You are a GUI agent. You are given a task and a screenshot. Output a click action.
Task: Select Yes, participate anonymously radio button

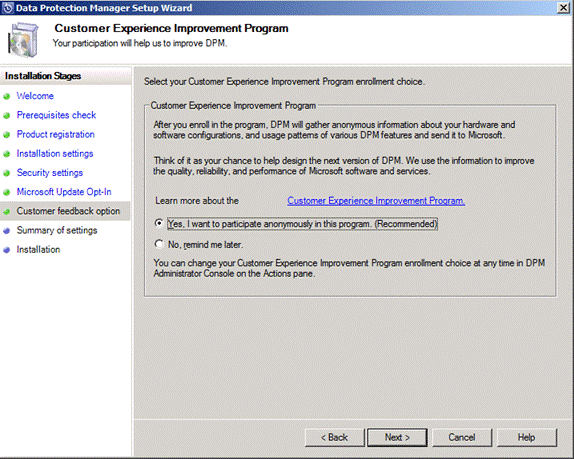coord(159,223)
